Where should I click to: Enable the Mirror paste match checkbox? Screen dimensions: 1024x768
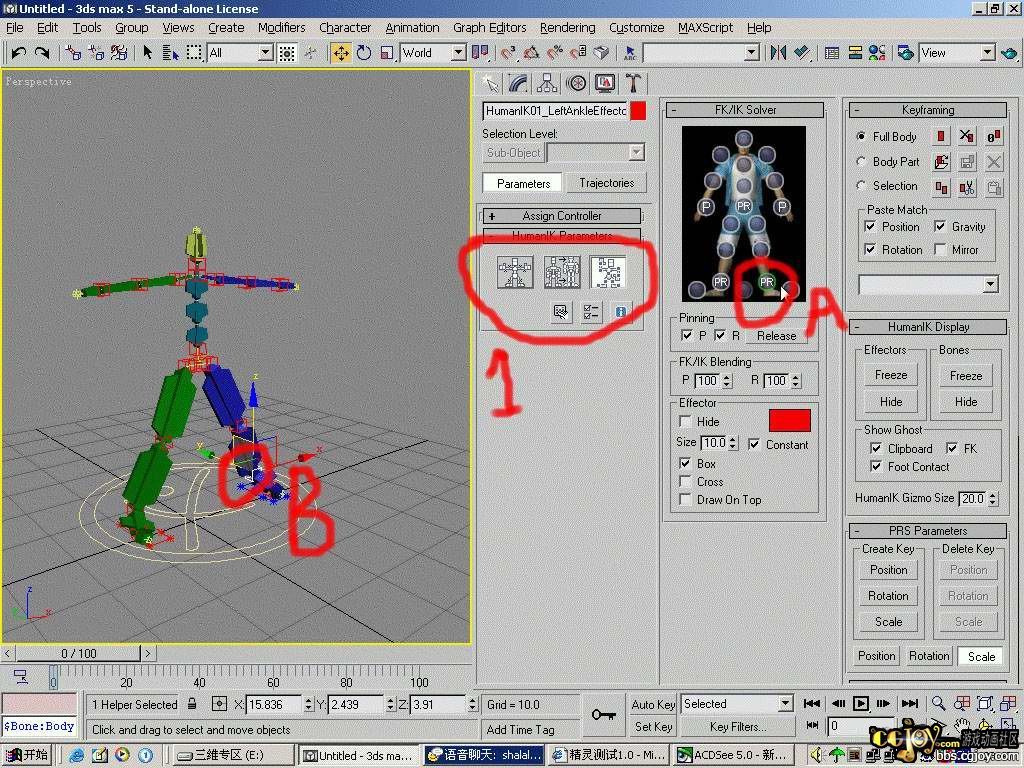pos(940,249)
